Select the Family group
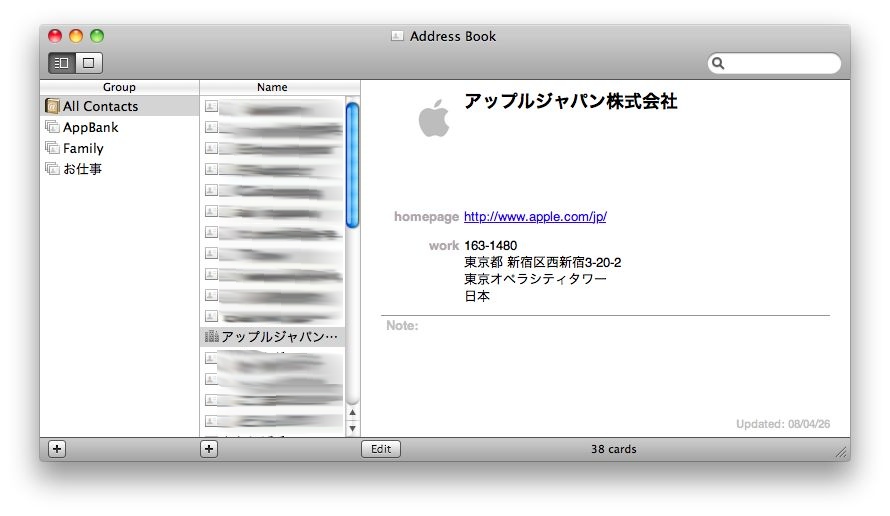This screenshot has height=516, width=890. click(120, 148)
